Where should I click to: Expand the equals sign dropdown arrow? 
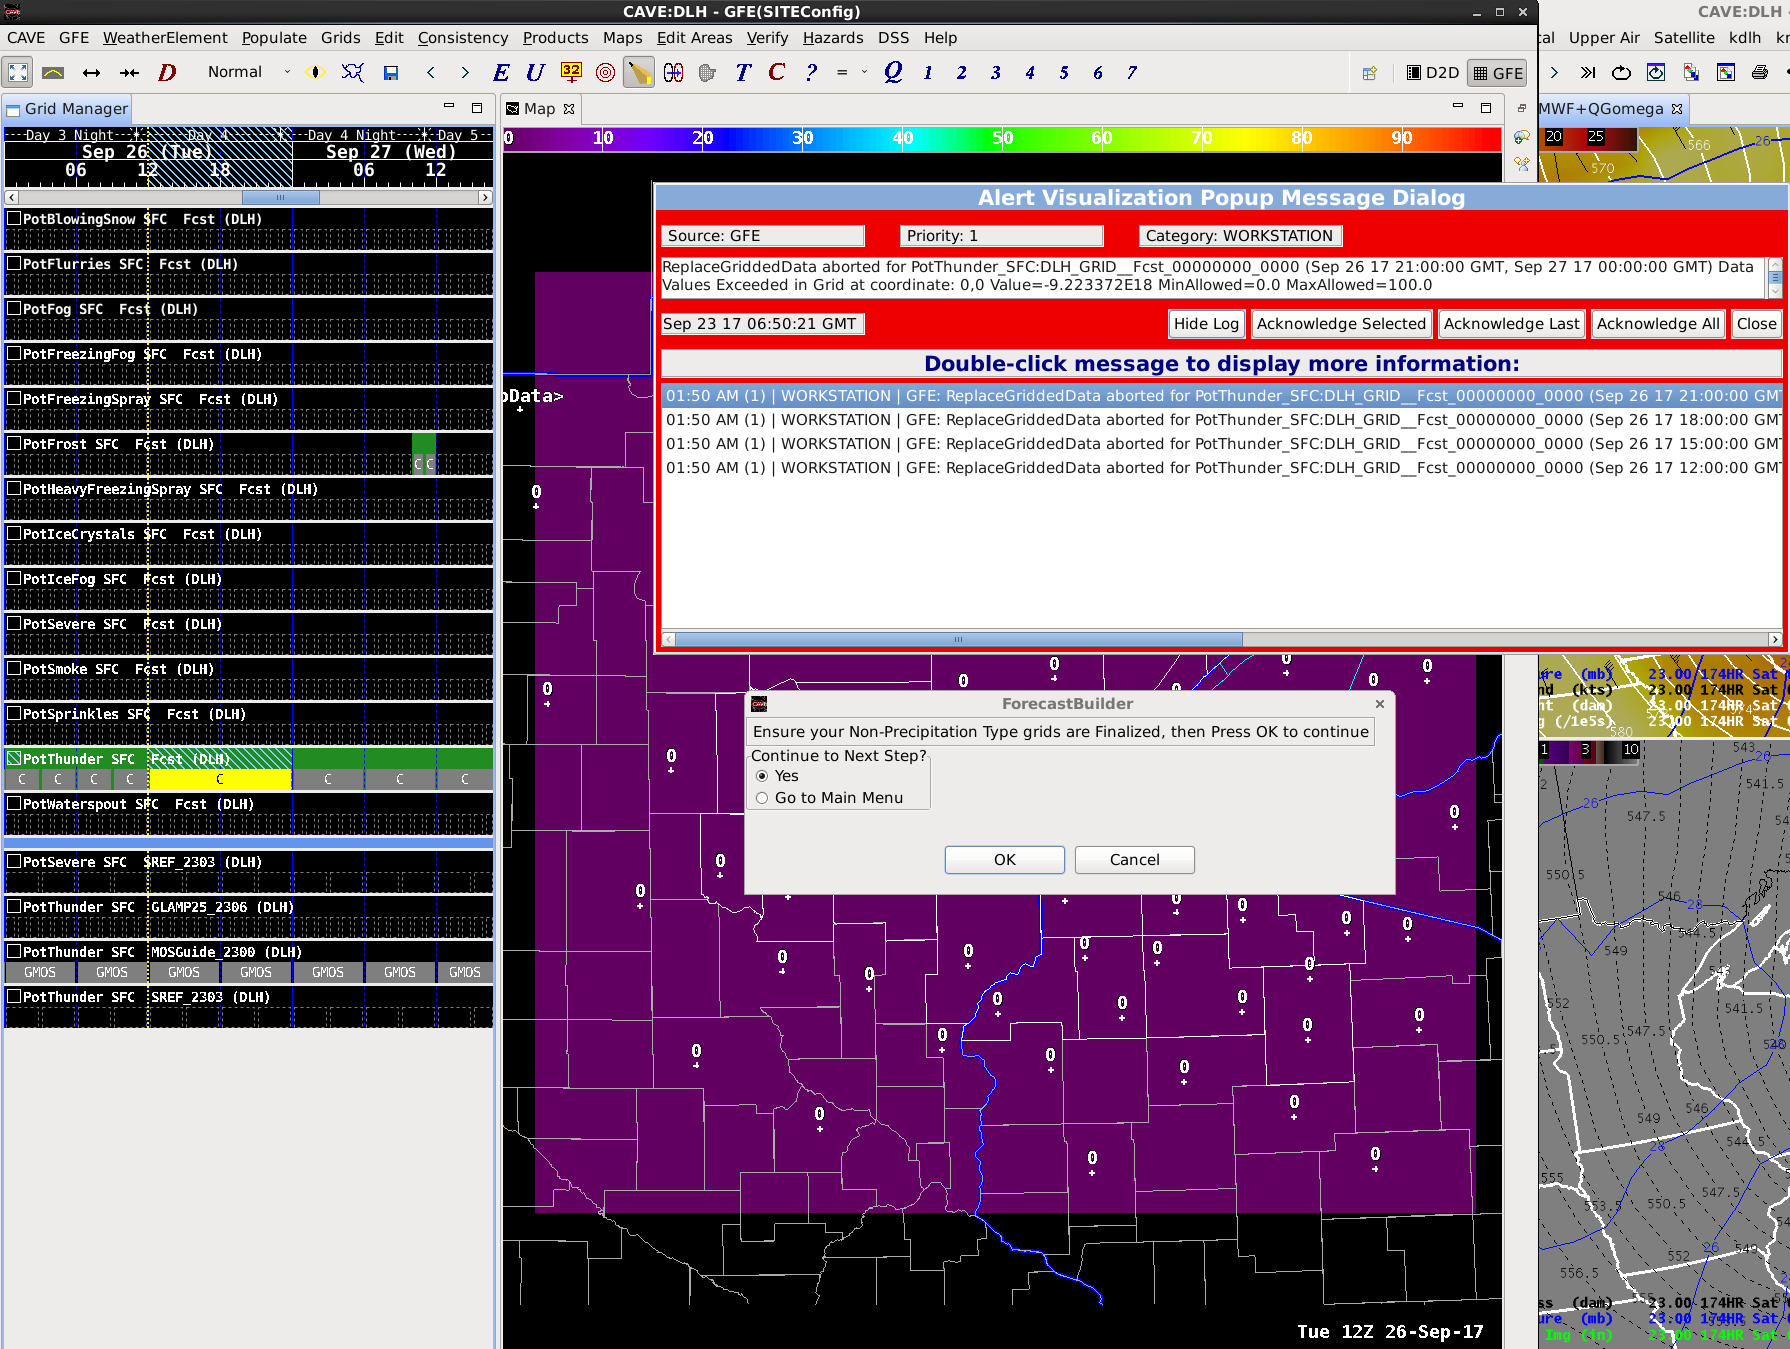point(864,73)
